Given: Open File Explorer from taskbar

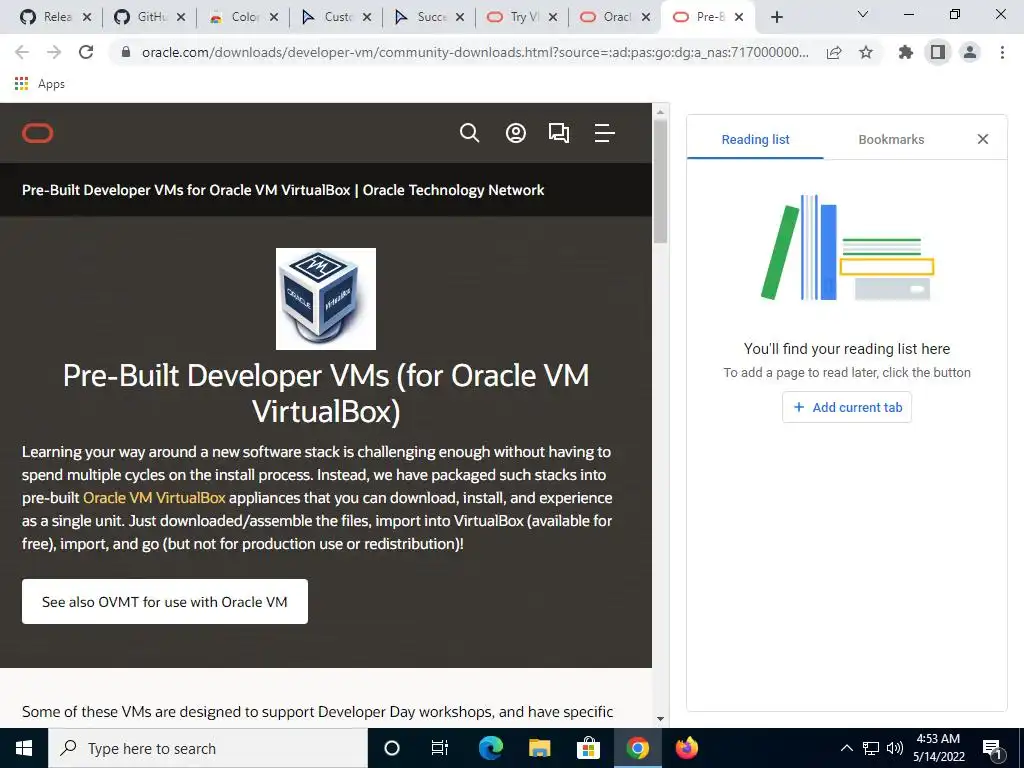Looking at the screenshot, I should click(x=539, y=748).
